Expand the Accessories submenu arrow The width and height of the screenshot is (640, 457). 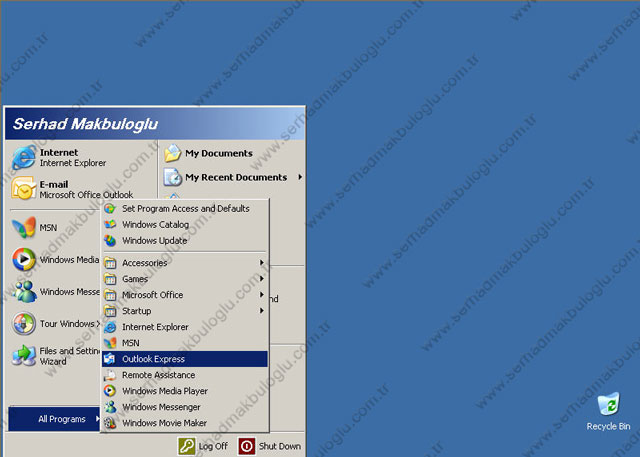[x=262, y=263]
